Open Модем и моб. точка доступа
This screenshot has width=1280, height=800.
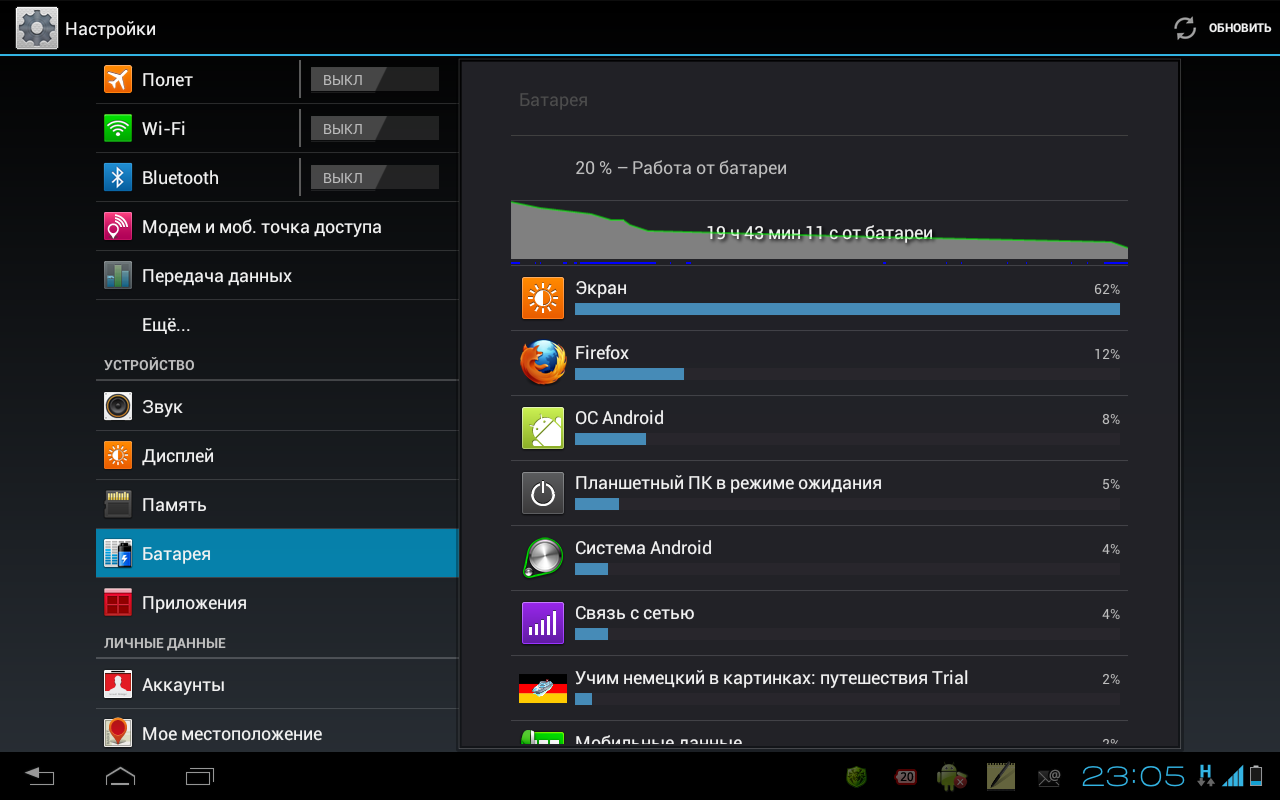point(277,226)
